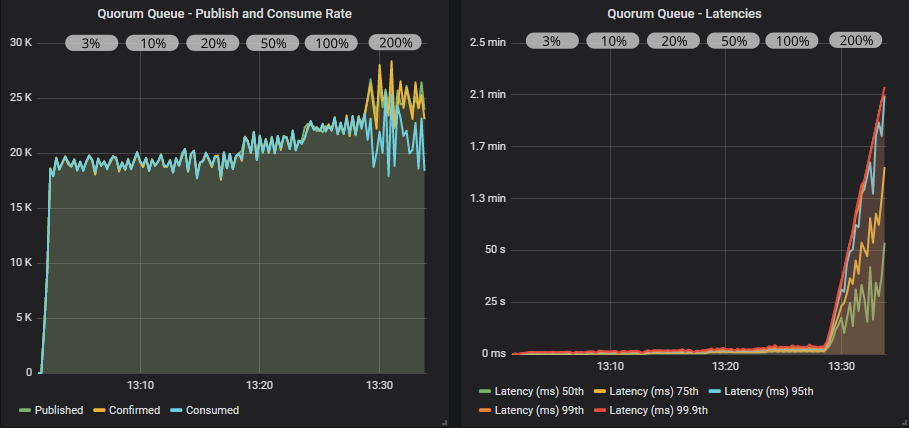
Task: Click the 3% marker in the Publish Rate panel
Action: pyautogui.click(x=91, y=42)
